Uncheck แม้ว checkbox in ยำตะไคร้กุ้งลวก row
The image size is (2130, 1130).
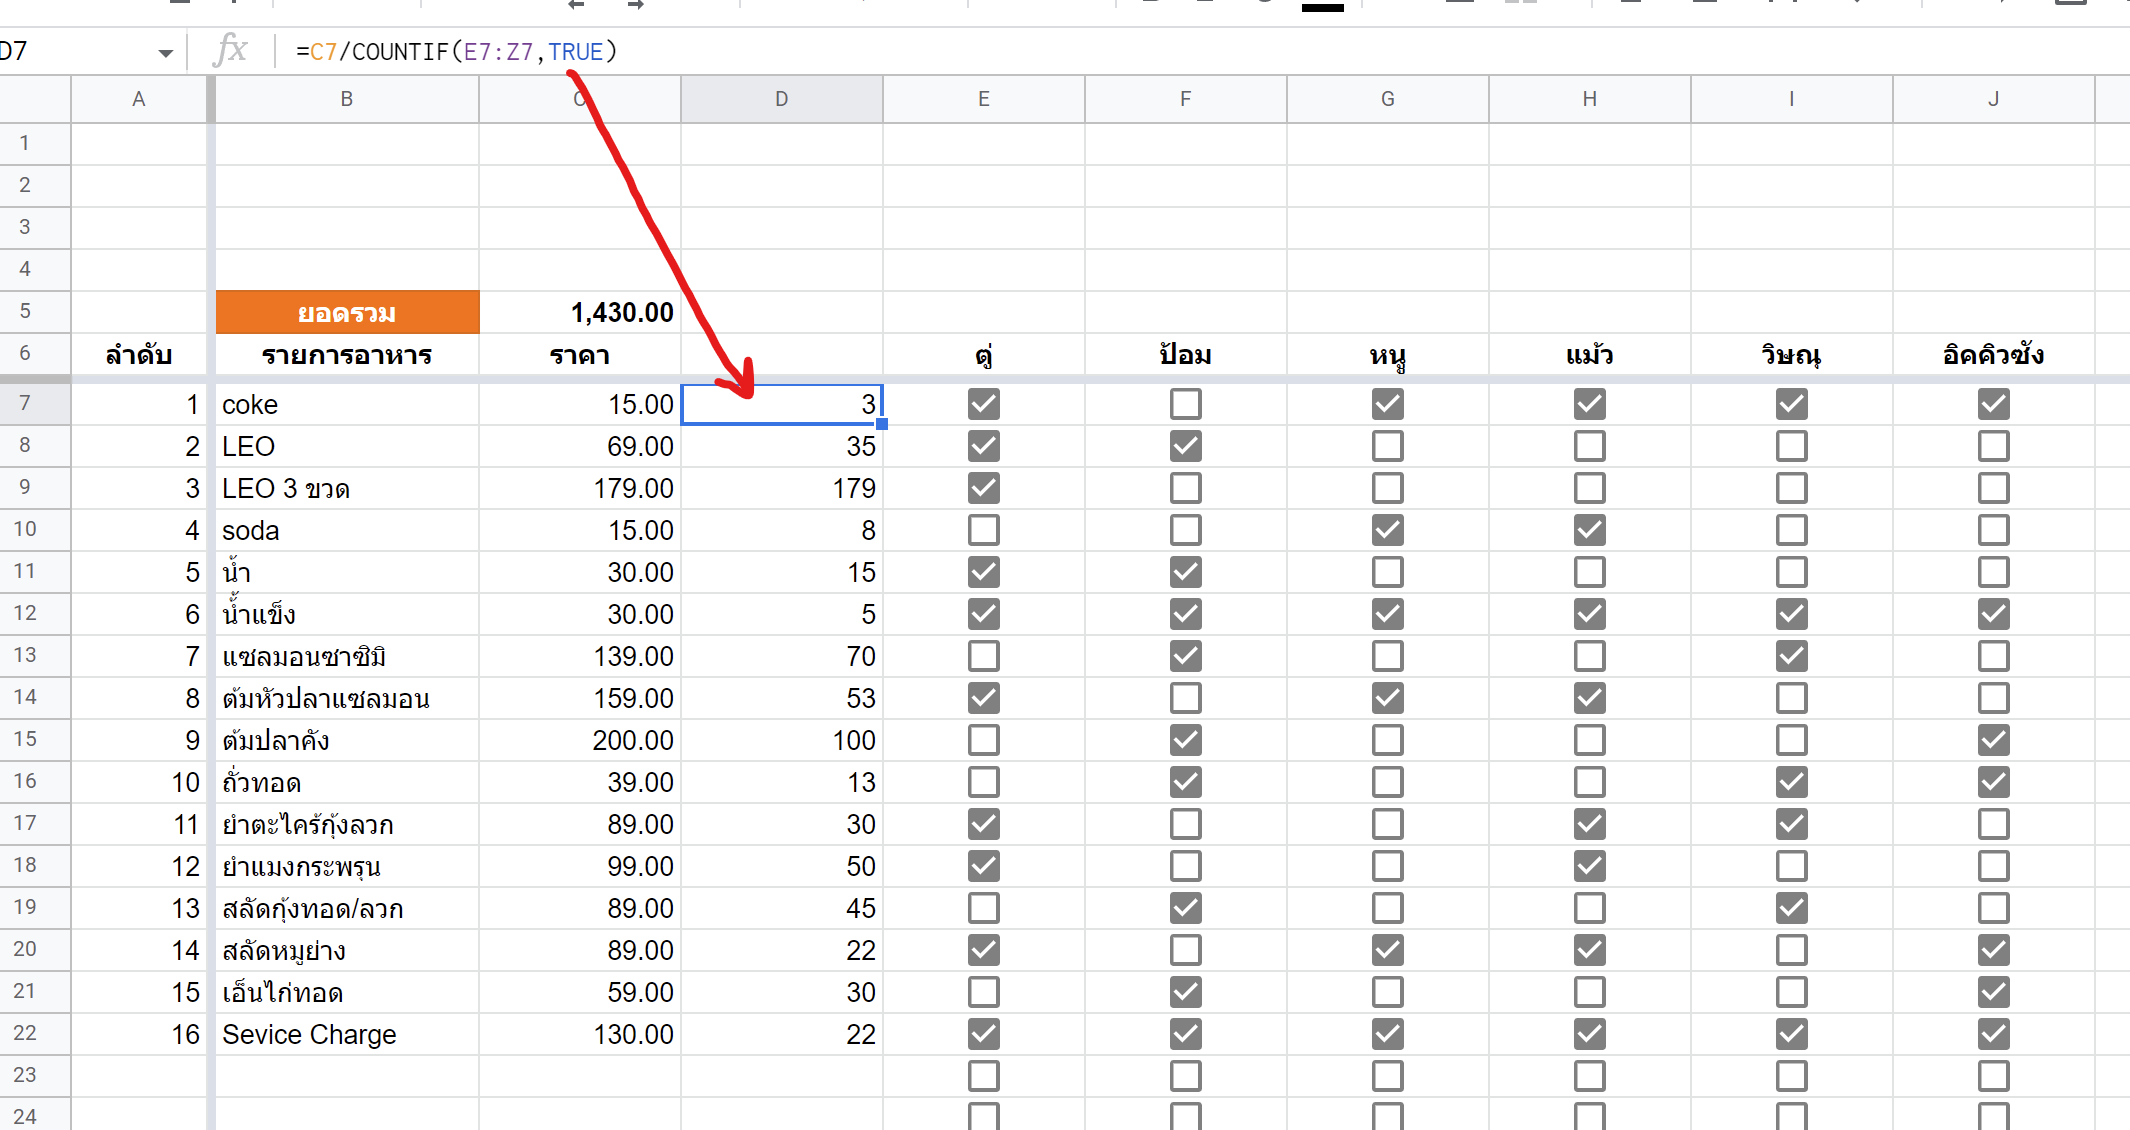point(1590,824)
